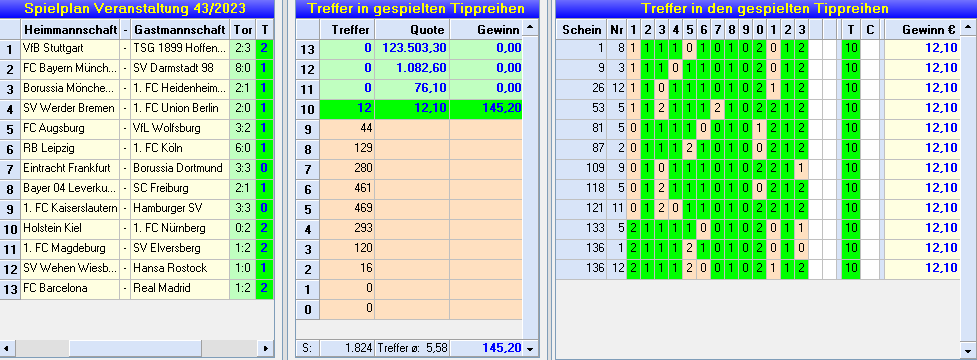Click Schein 118 cell
The height and width of the screenshot is (360, 977).
pos(581,188)
